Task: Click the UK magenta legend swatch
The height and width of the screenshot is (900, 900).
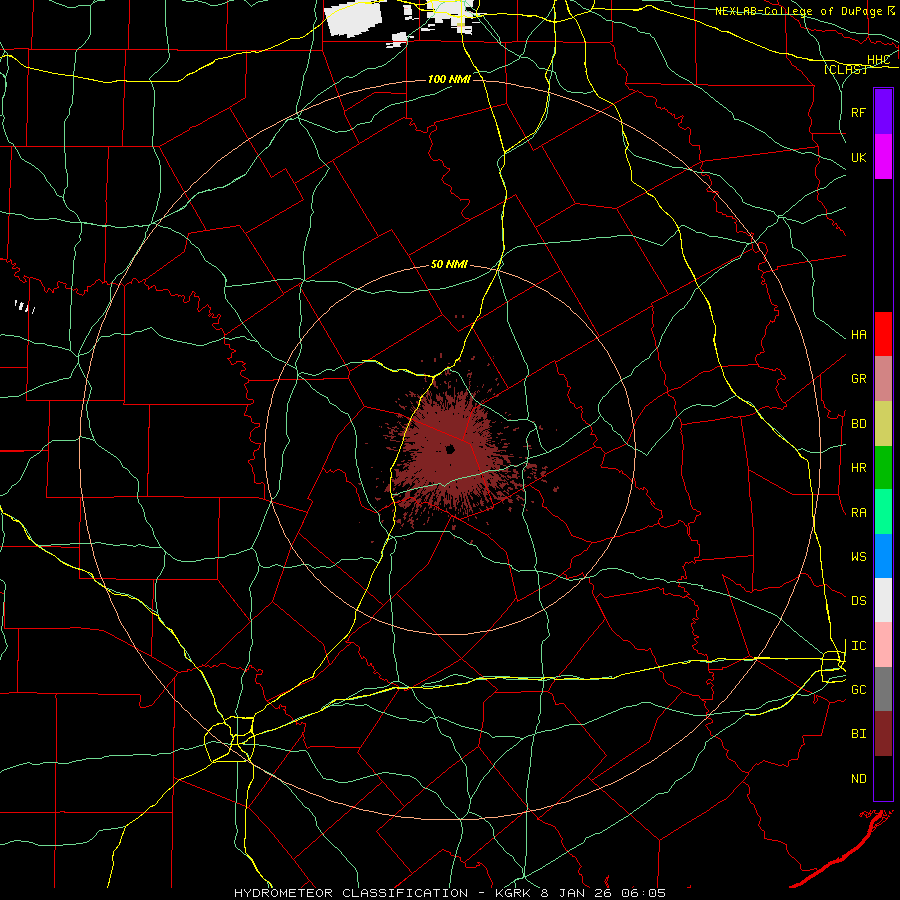Action: coord(883,157)
